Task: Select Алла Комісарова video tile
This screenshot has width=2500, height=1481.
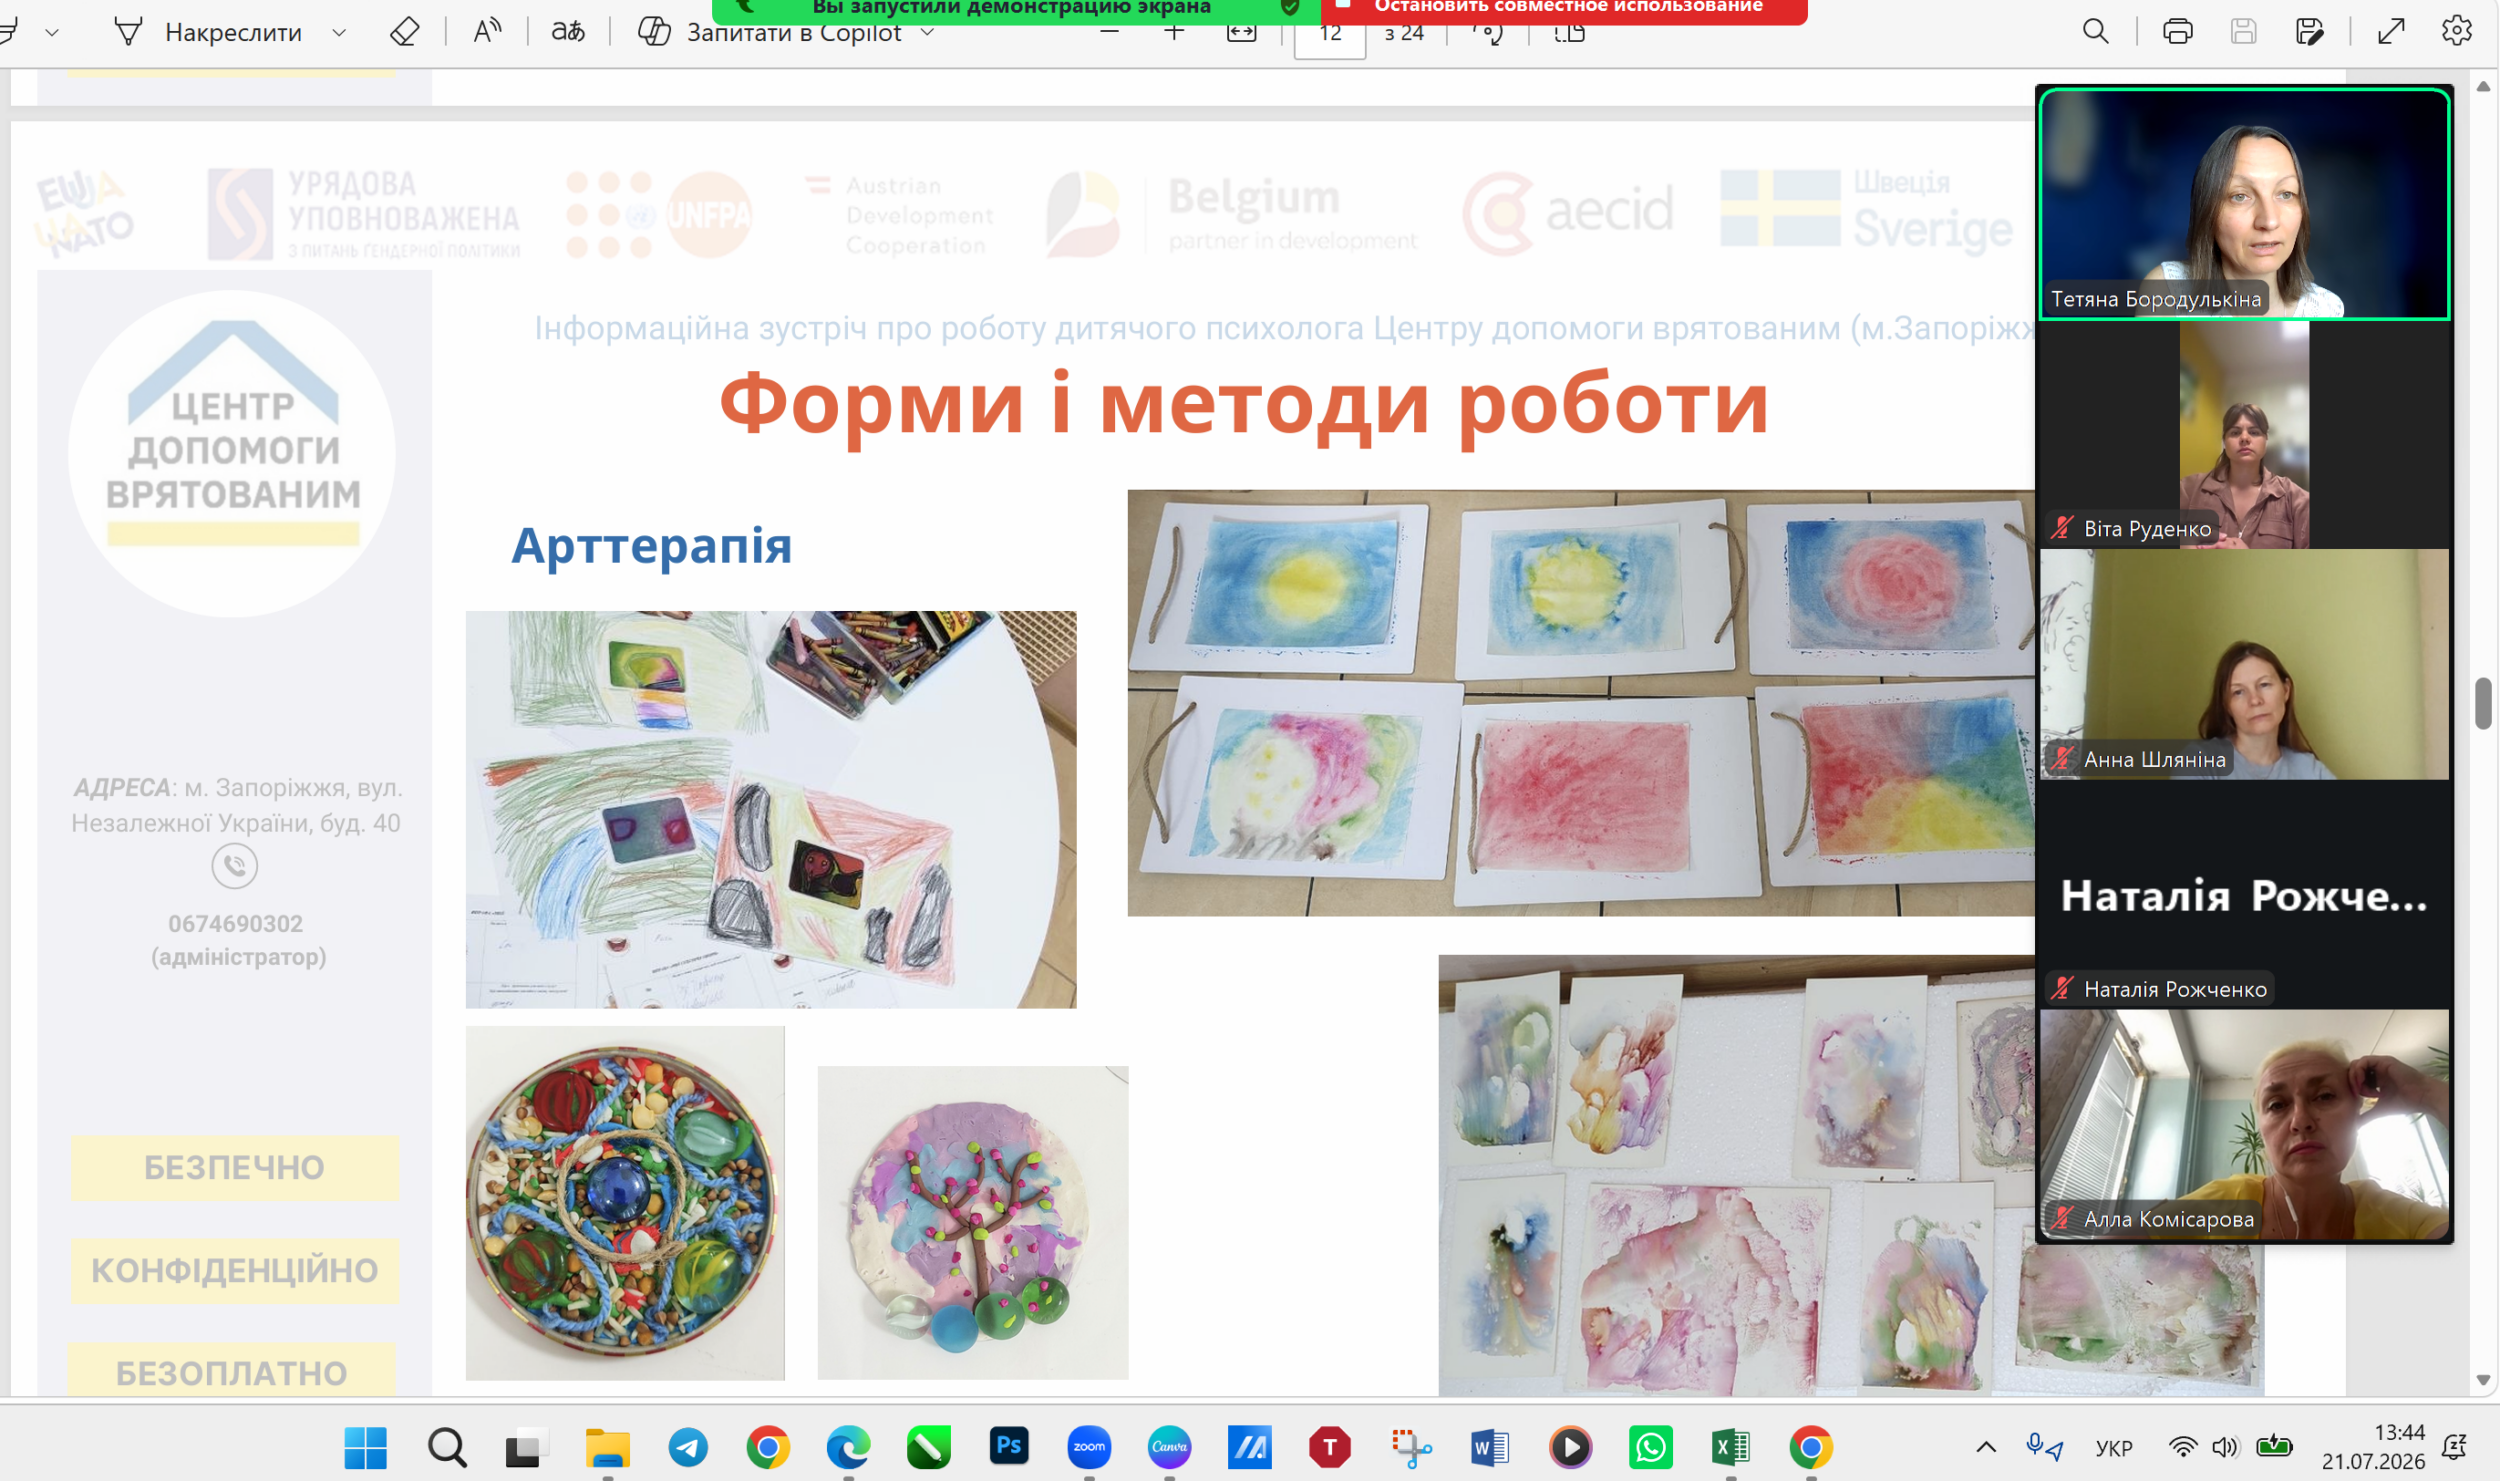Action: tap(2244, 1124)
